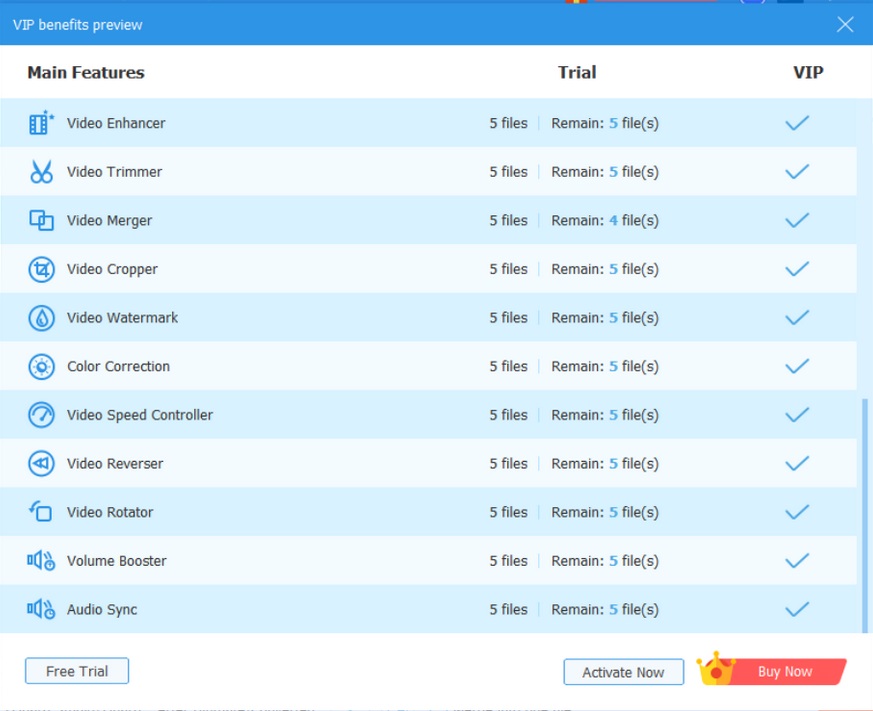Click the VIP column header
This screenshot has width=873, height=711.
(x=808, y=72)
